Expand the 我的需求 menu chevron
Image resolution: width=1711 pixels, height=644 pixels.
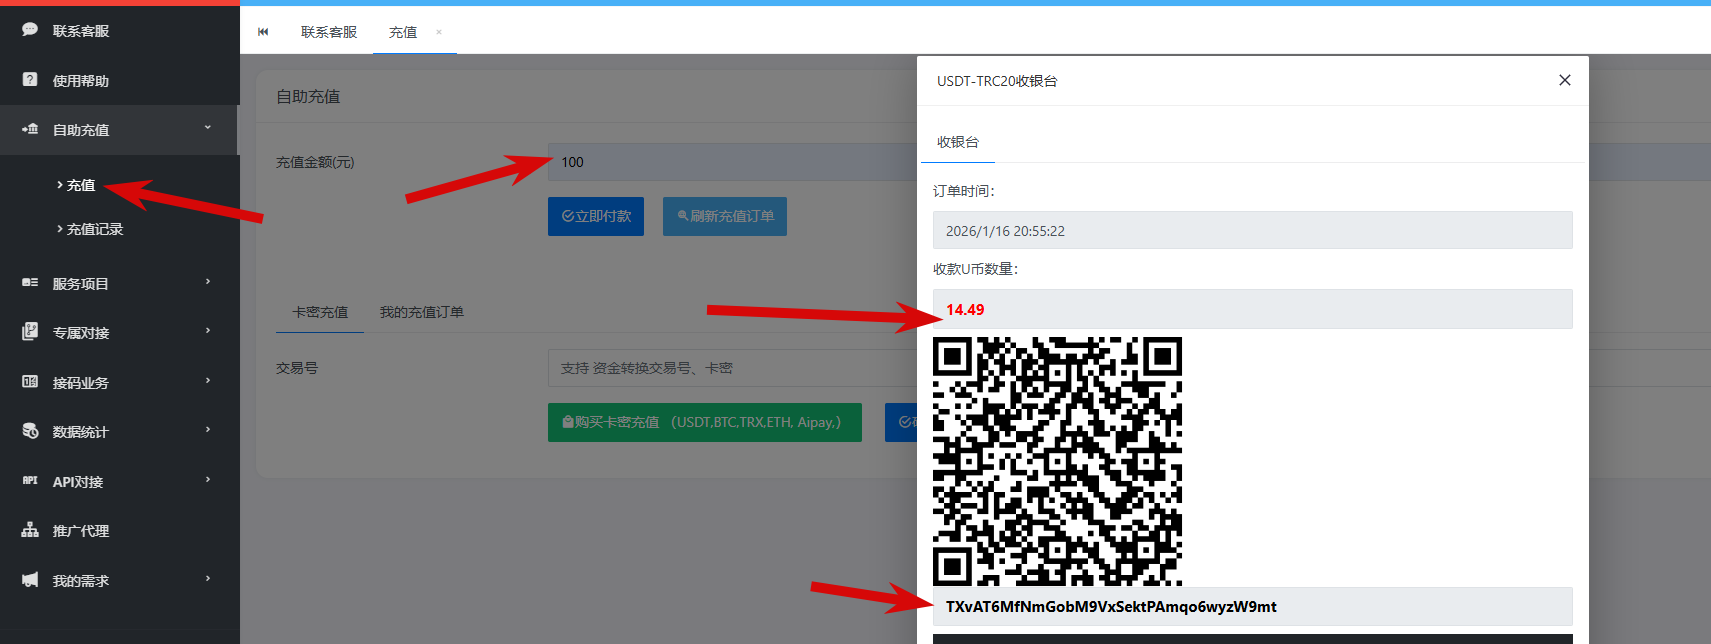(x=208, y=579)
